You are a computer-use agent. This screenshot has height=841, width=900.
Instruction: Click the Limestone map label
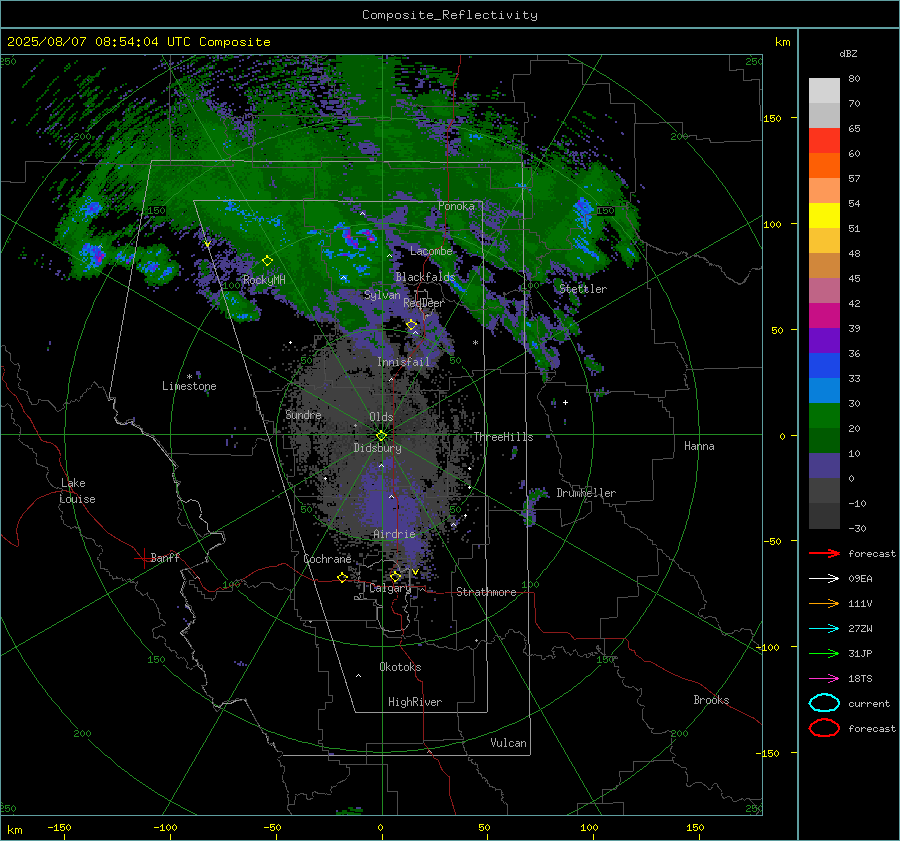(x=189, y=386)
